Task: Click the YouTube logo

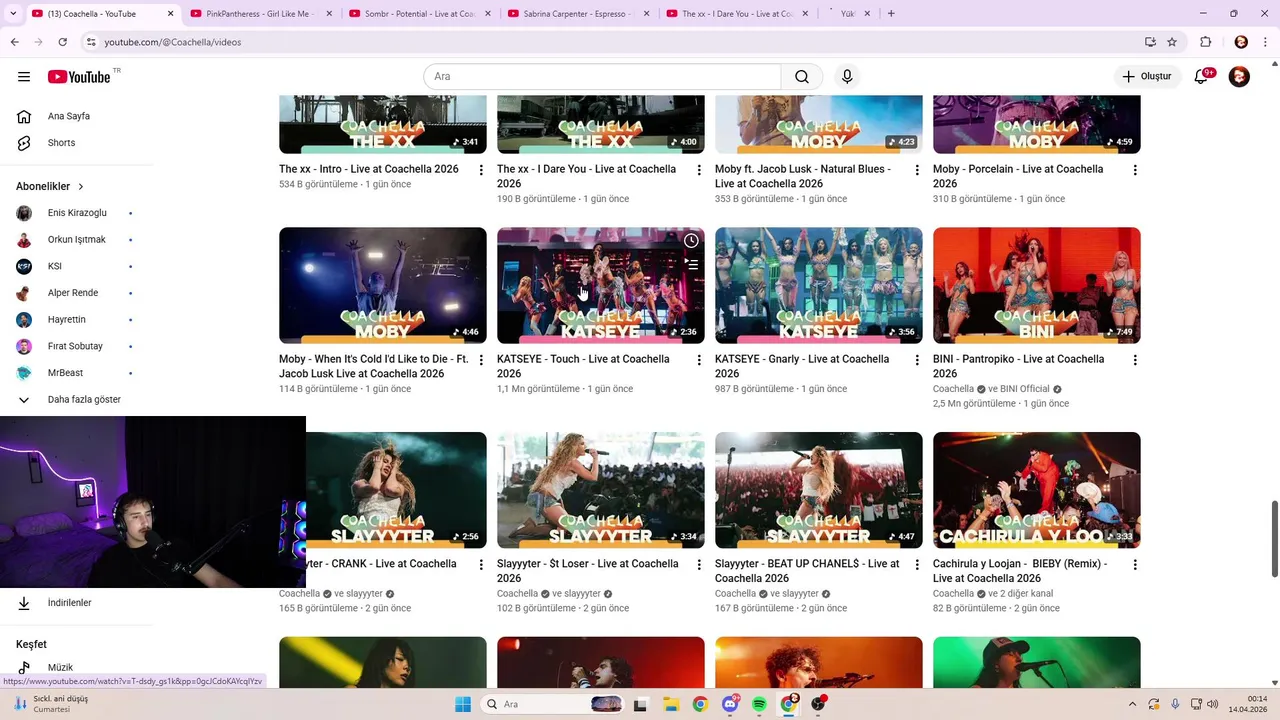Action: [79, 77]
